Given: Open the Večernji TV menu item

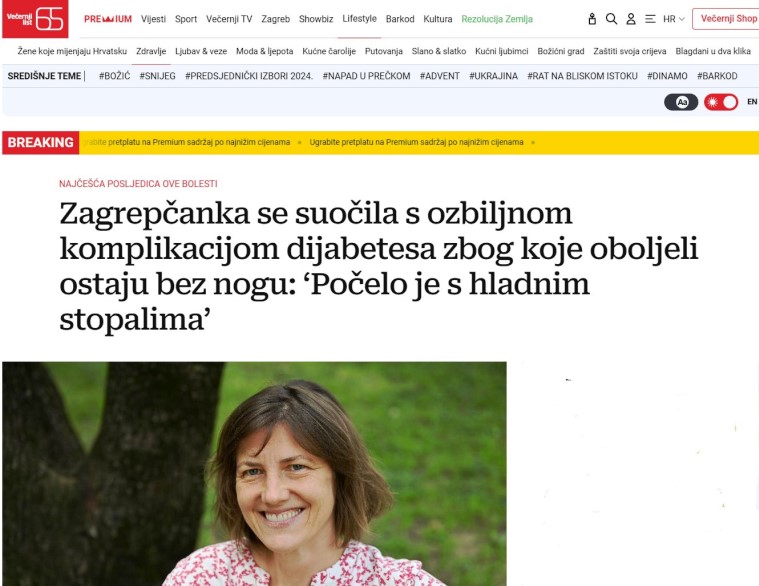Looking at the screenshot, I should click(x=229, y=19).
